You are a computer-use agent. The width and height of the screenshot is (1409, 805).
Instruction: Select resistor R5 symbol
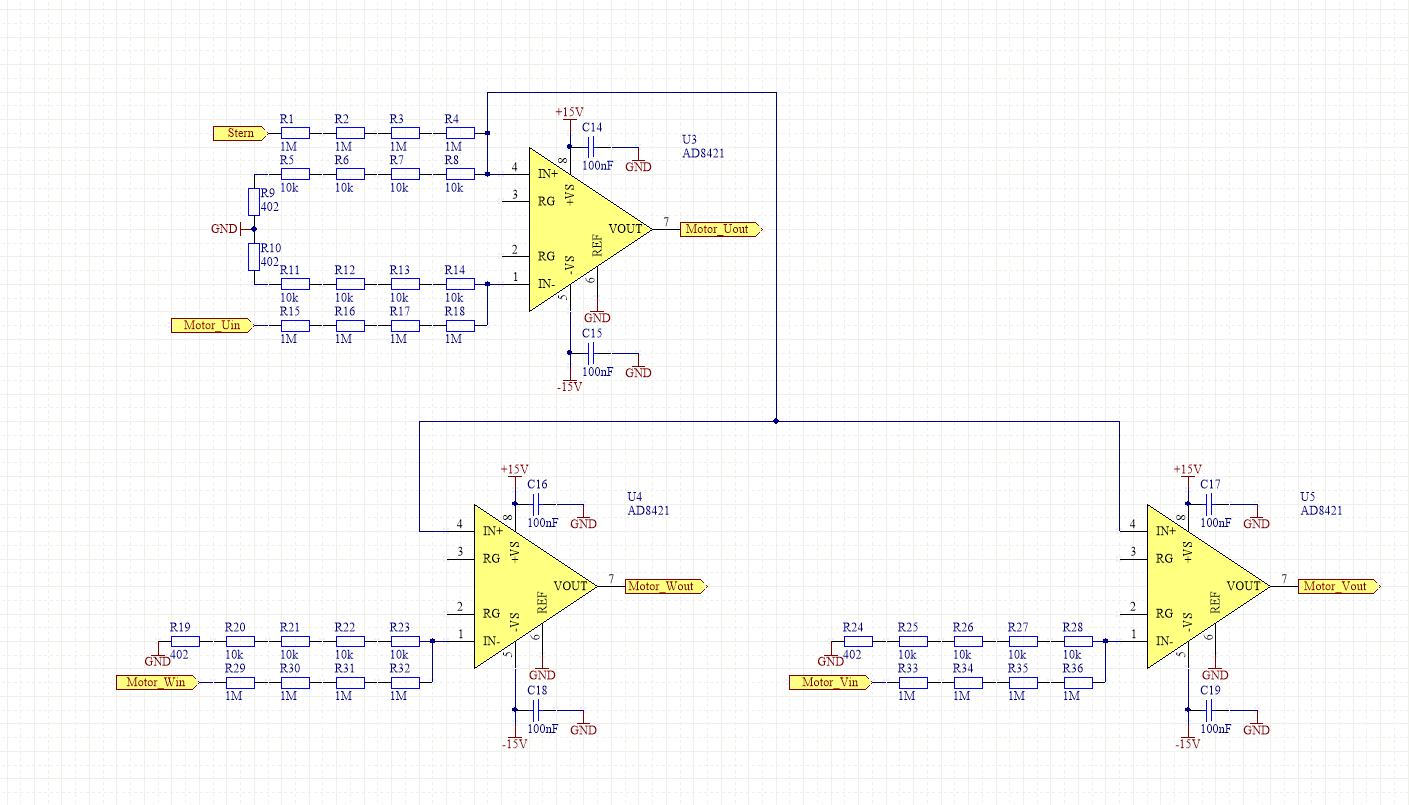click(x=295, y=174)
